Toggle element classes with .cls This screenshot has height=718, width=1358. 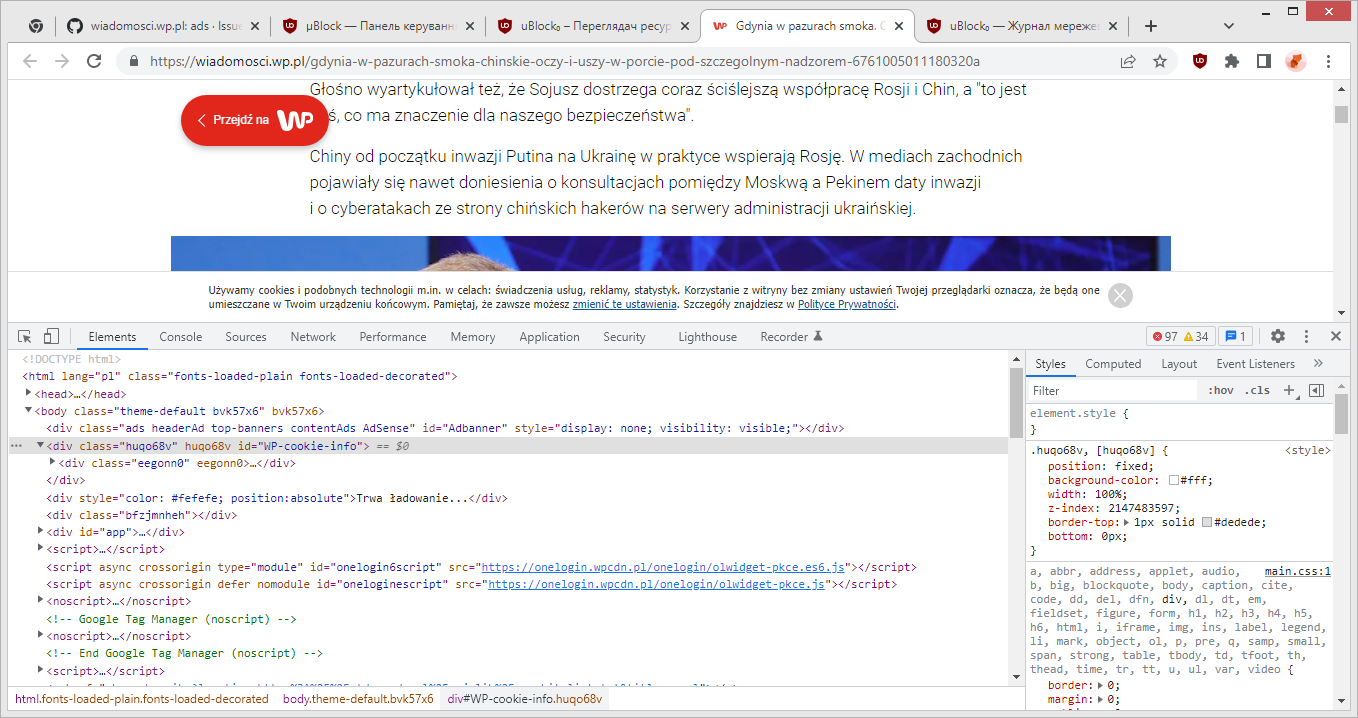1258,389
